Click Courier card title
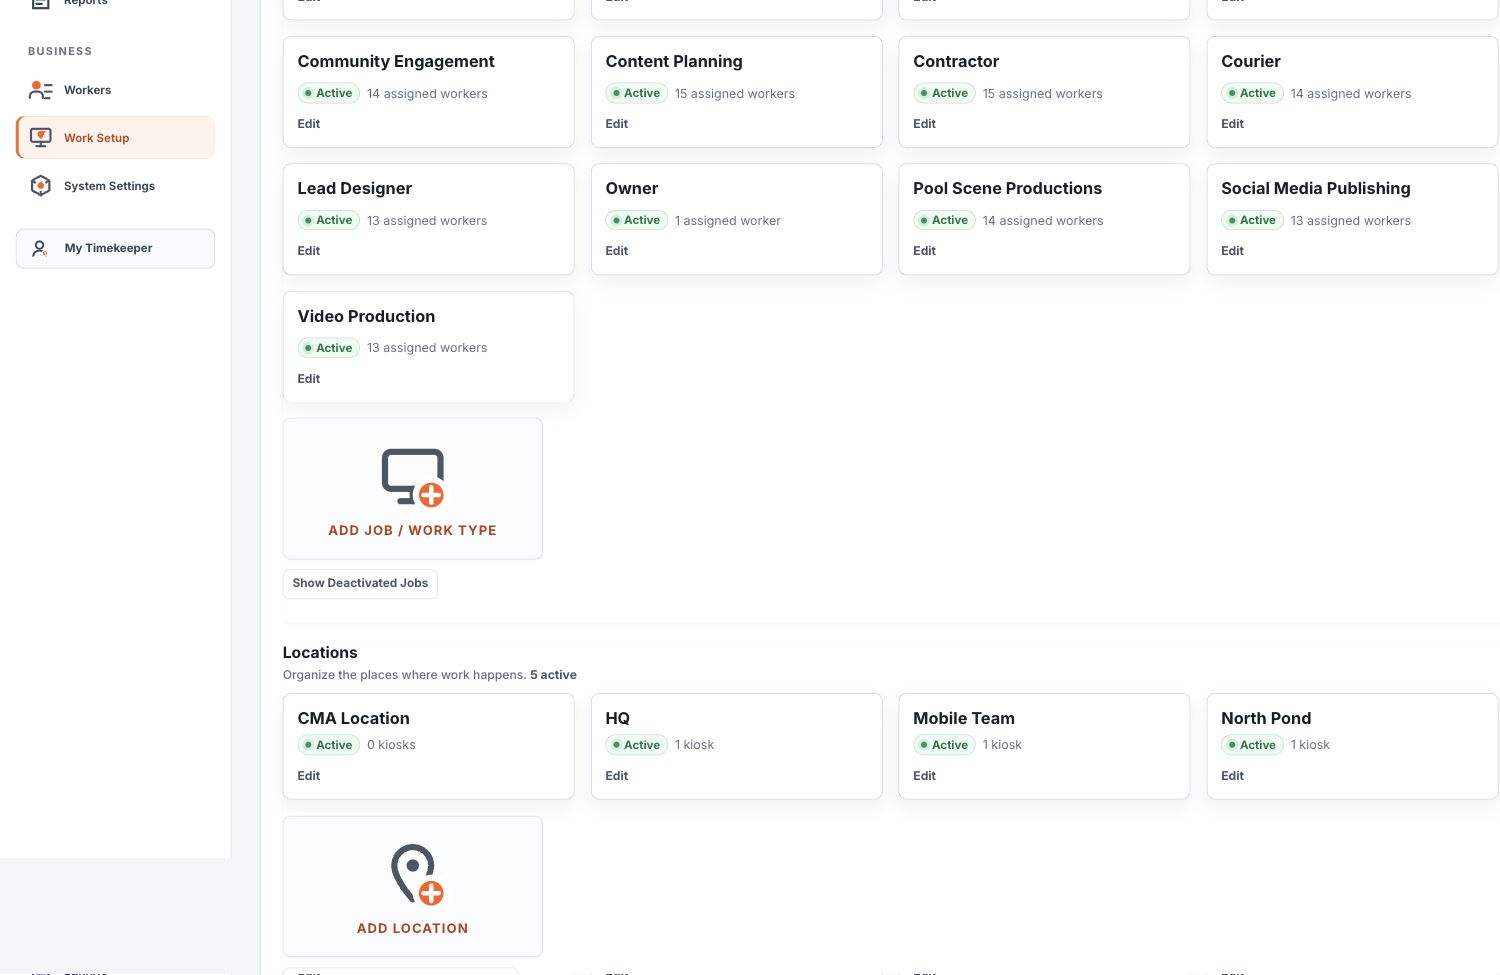 point(1251,62)
